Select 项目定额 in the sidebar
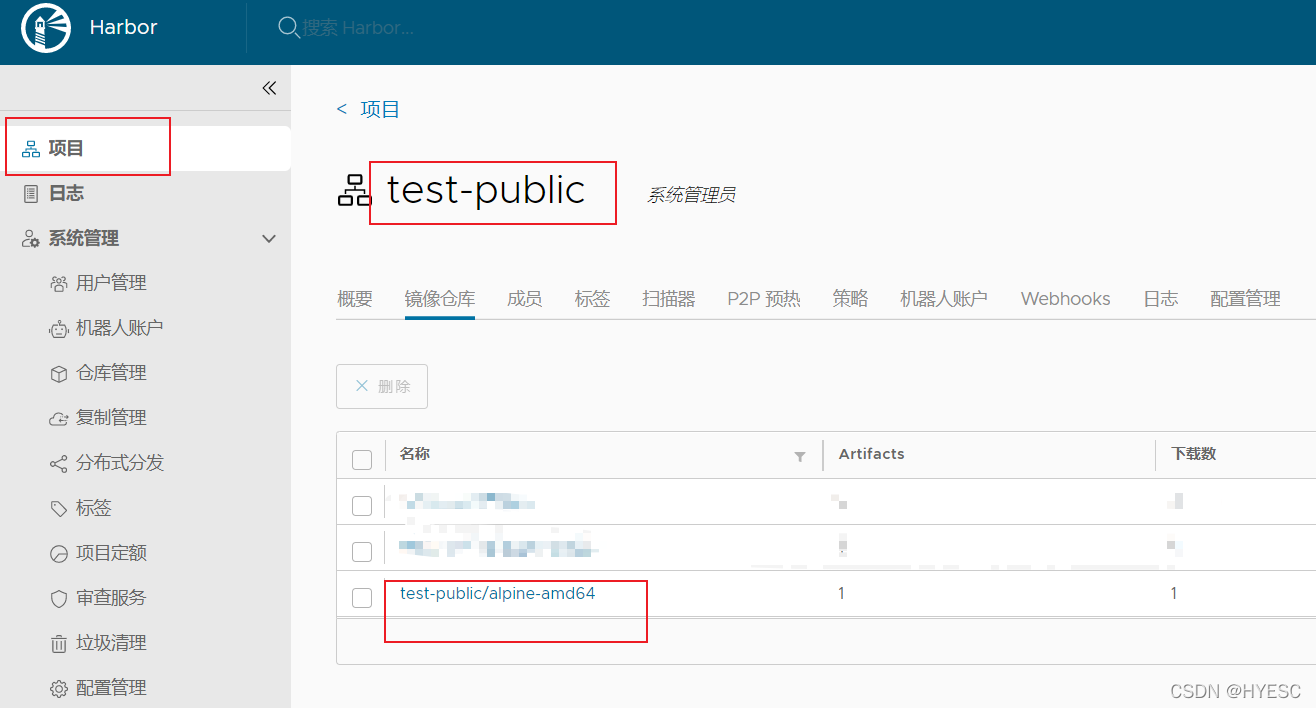Screen dimensions: 1316x708 111,553
